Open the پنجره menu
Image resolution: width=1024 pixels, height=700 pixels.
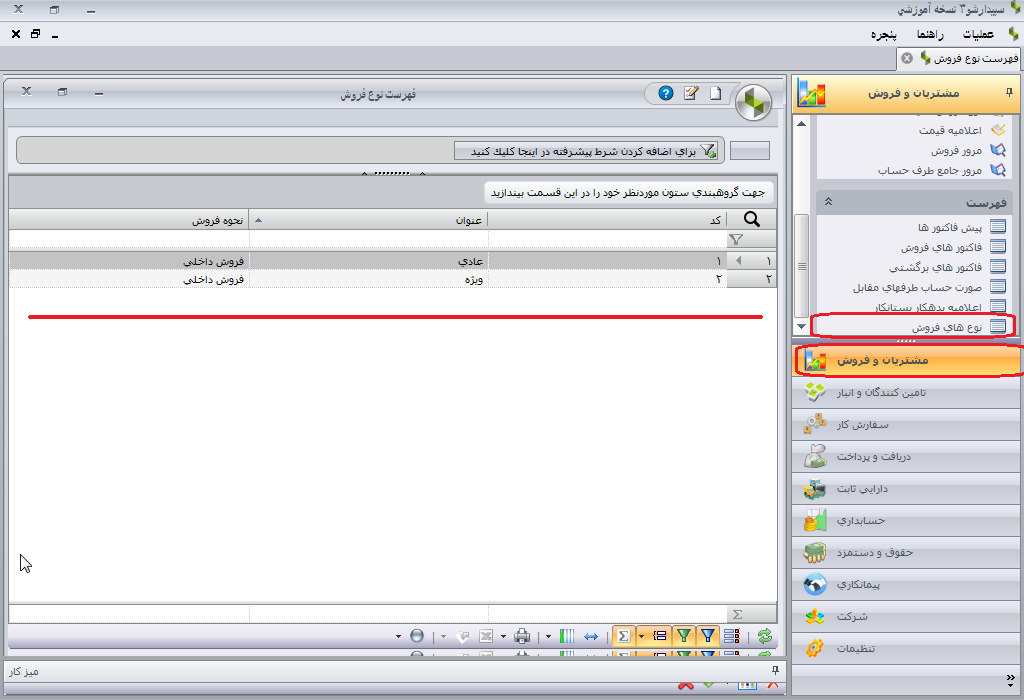pos(884,34)
